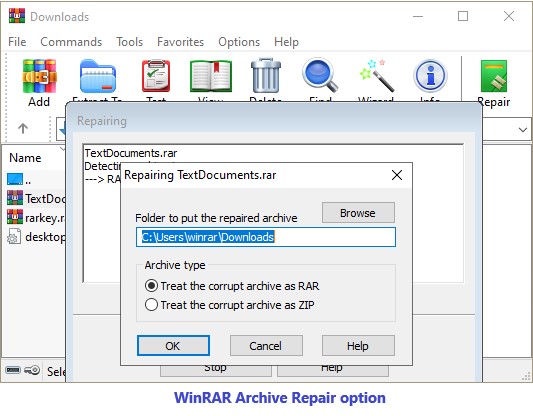
Task: Confirm repair with OK button
Action: [173, 346]
